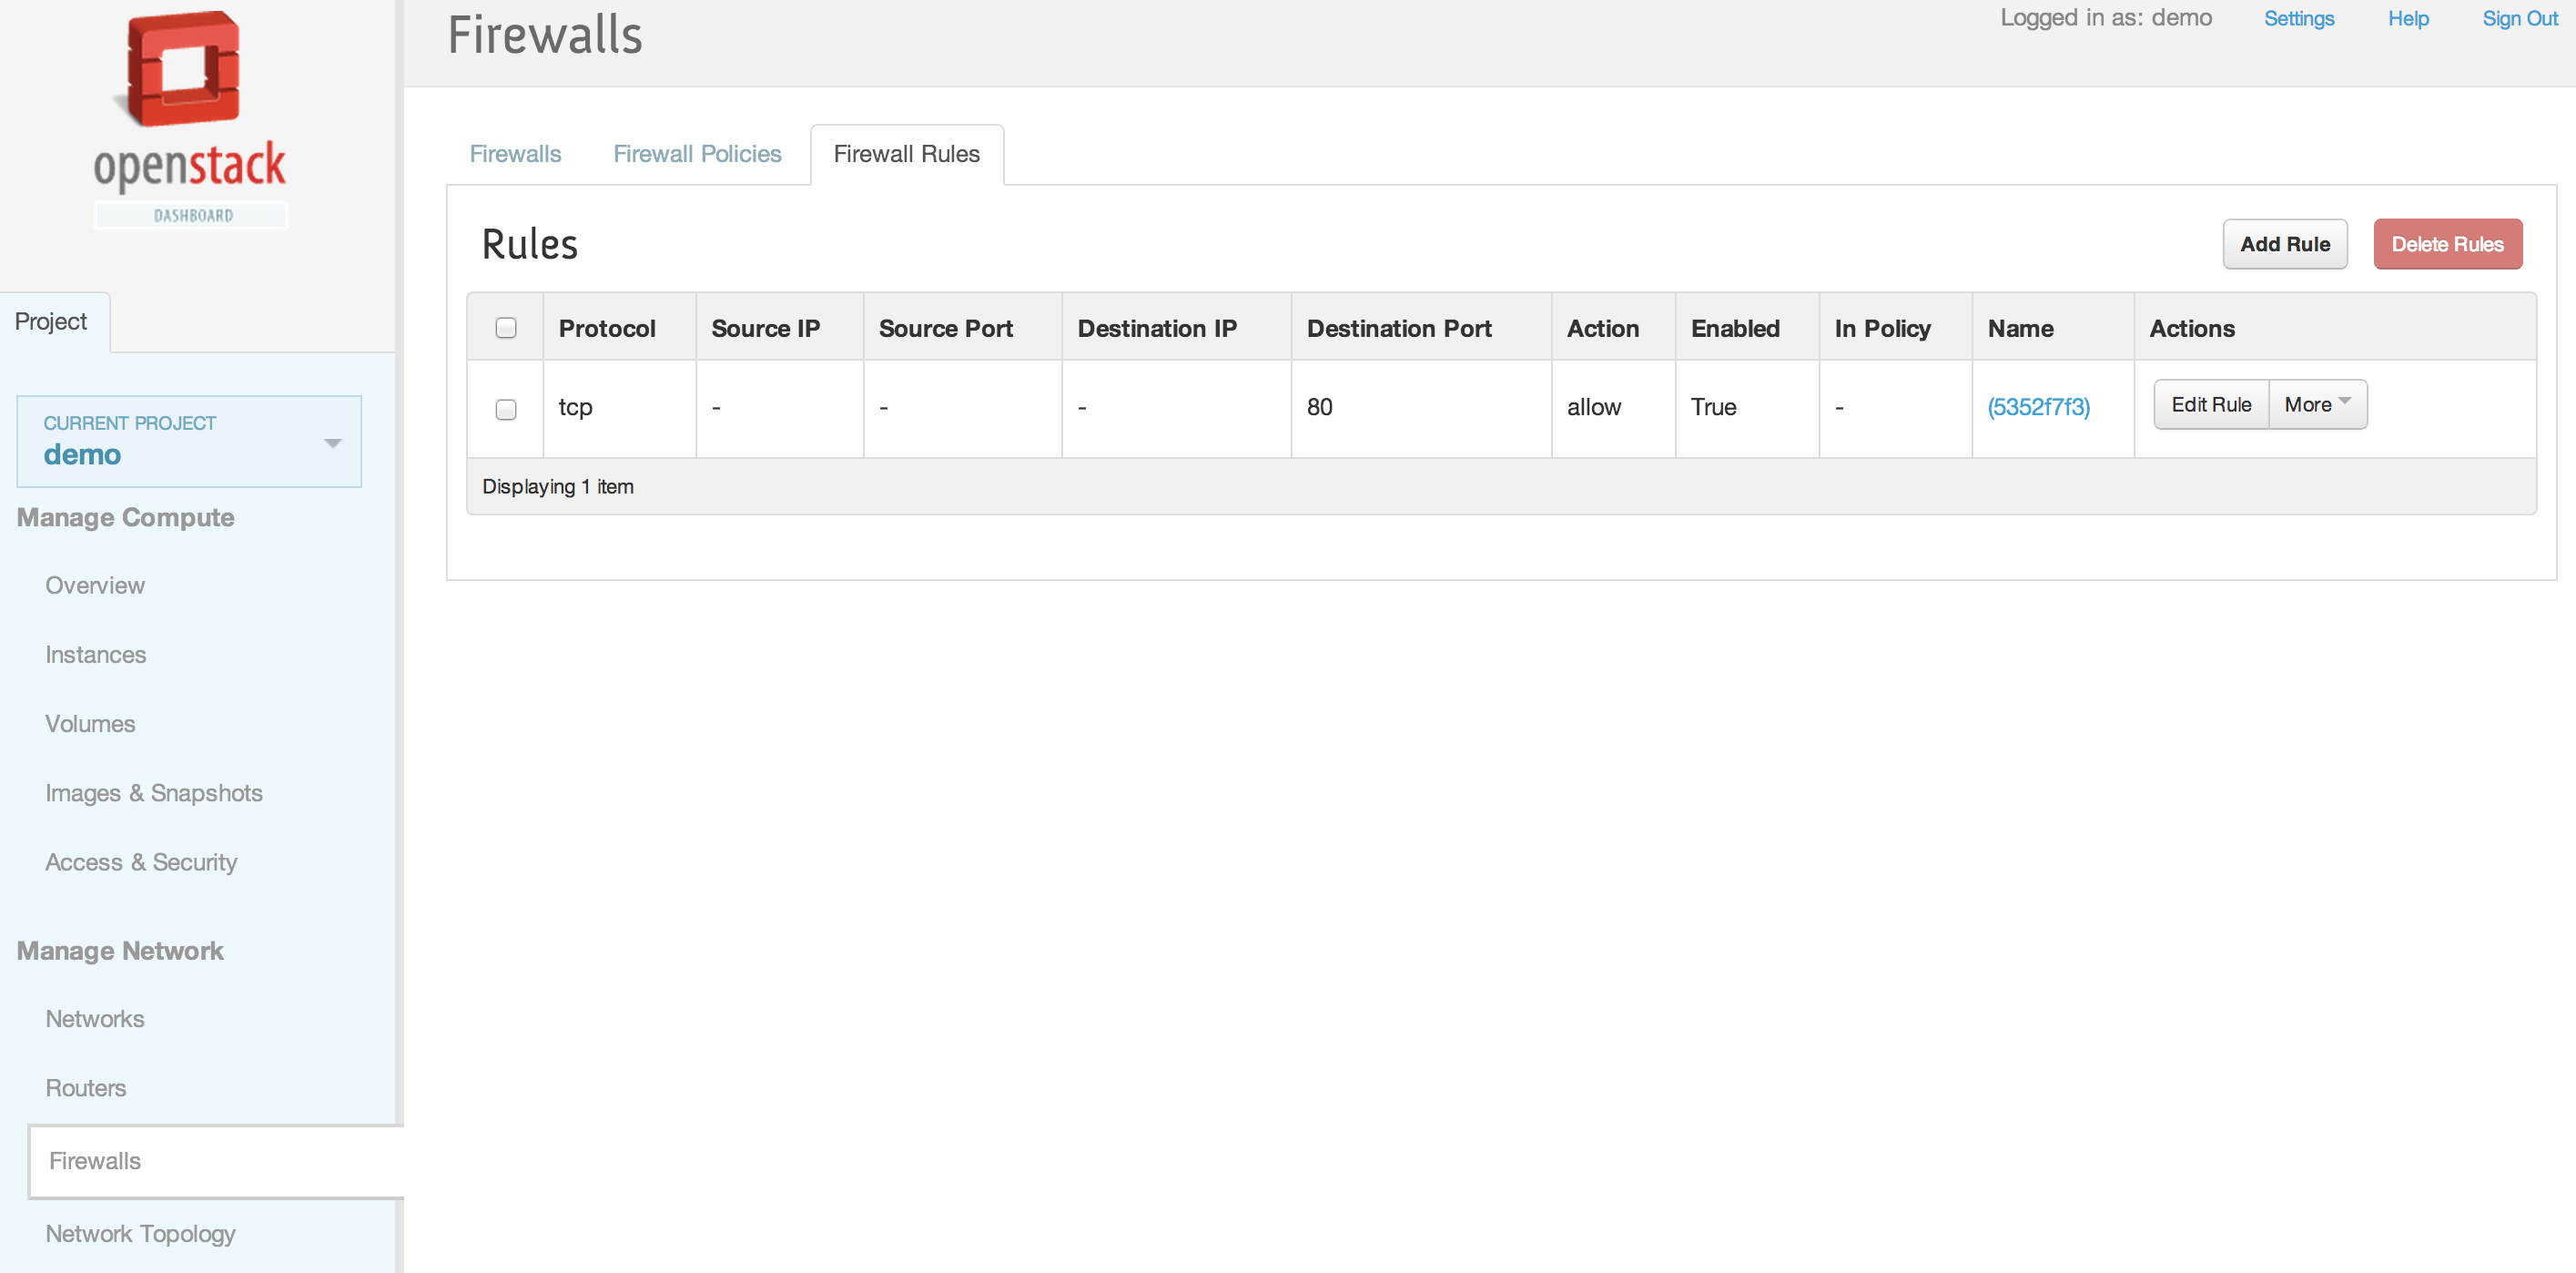This screenshot has width=2576, height=1273.
Task: Tick the select-all rules checkbox in header
Action: [506, 328]
